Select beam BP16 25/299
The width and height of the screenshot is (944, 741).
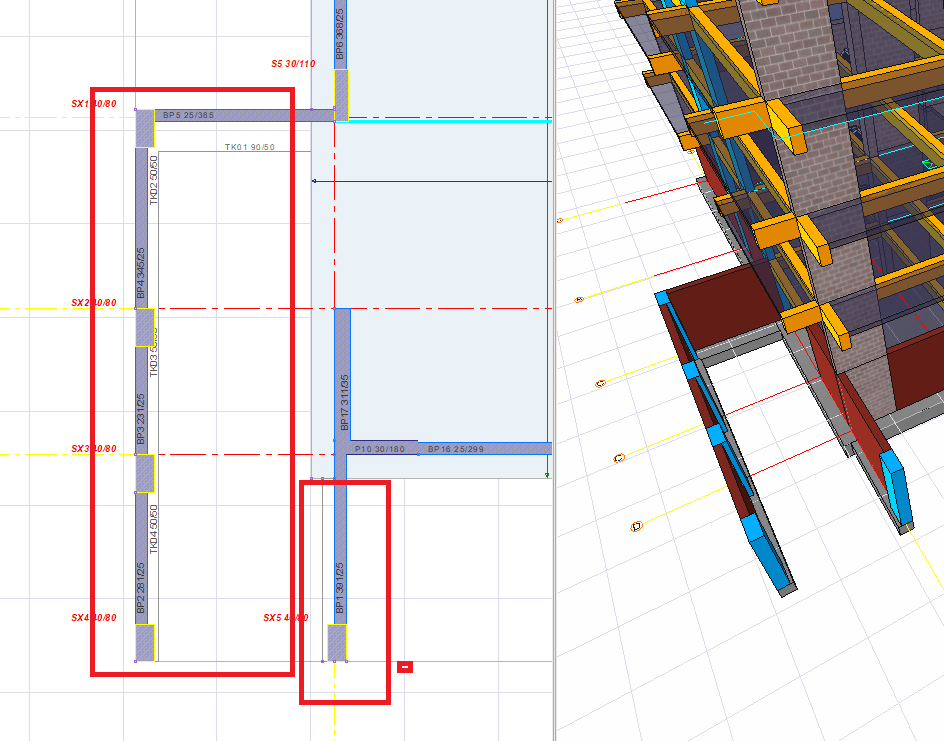point(456,450)
